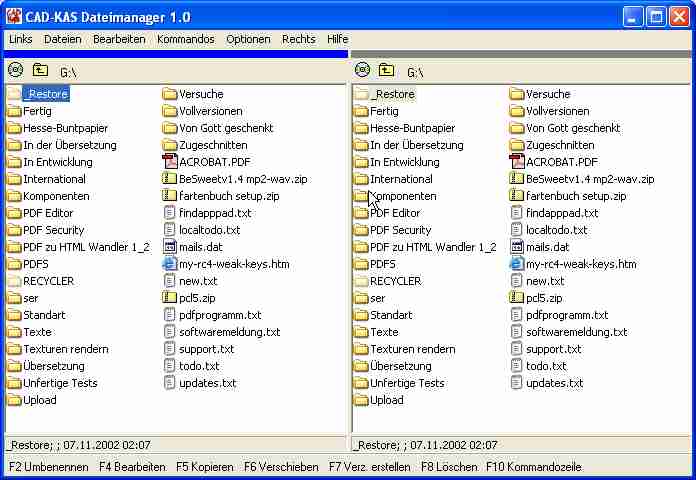
Task: Click my-rc4-weak-keys.htm icon in left panel
Action: pos(170,264)
